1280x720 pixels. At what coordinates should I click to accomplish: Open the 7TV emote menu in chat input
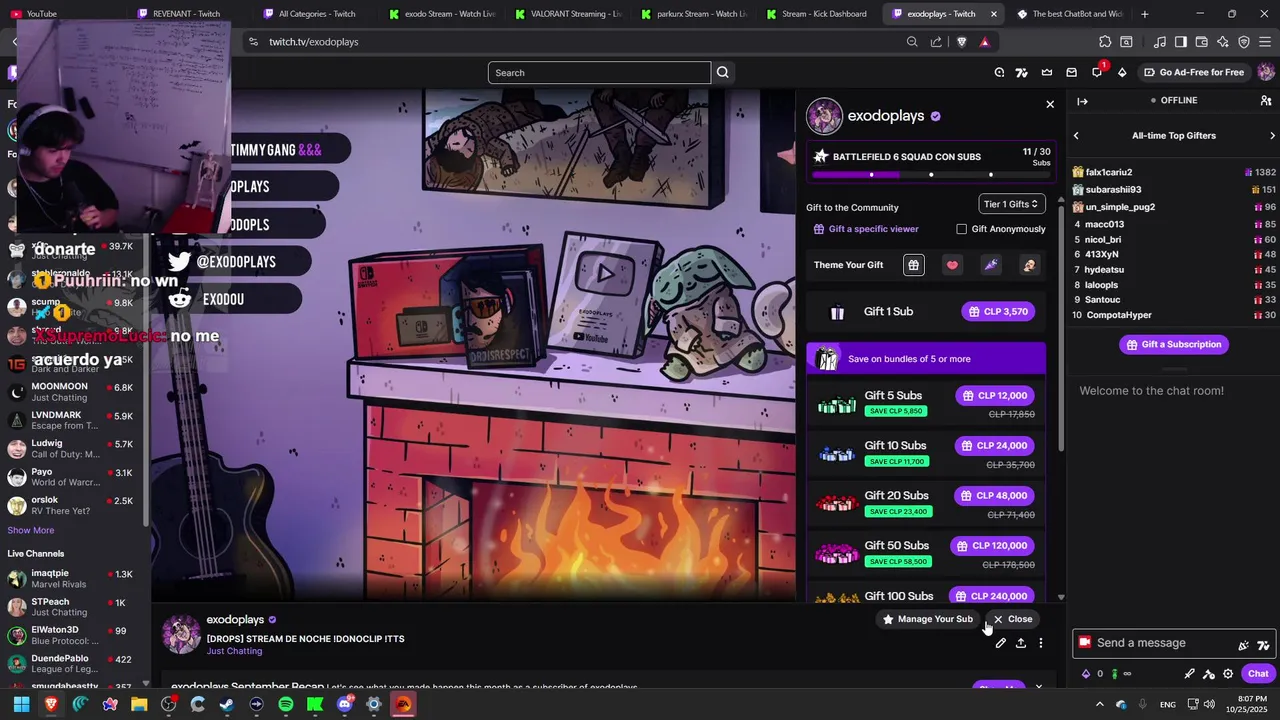pyautogui.click(x=1263, y=645)
